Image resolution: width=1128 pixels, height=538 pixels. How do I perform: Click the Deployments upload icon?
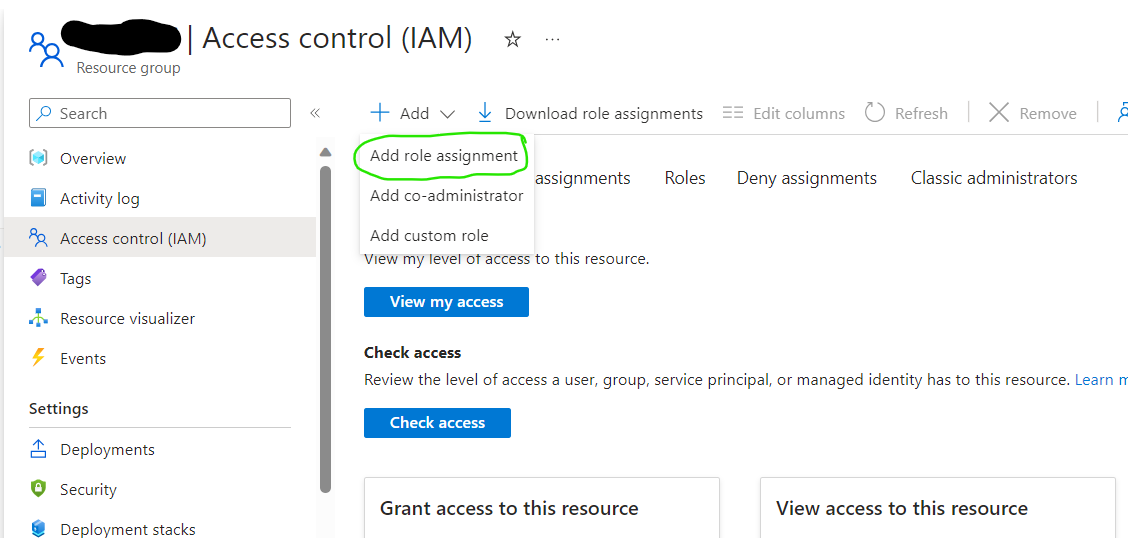point(38,450)
